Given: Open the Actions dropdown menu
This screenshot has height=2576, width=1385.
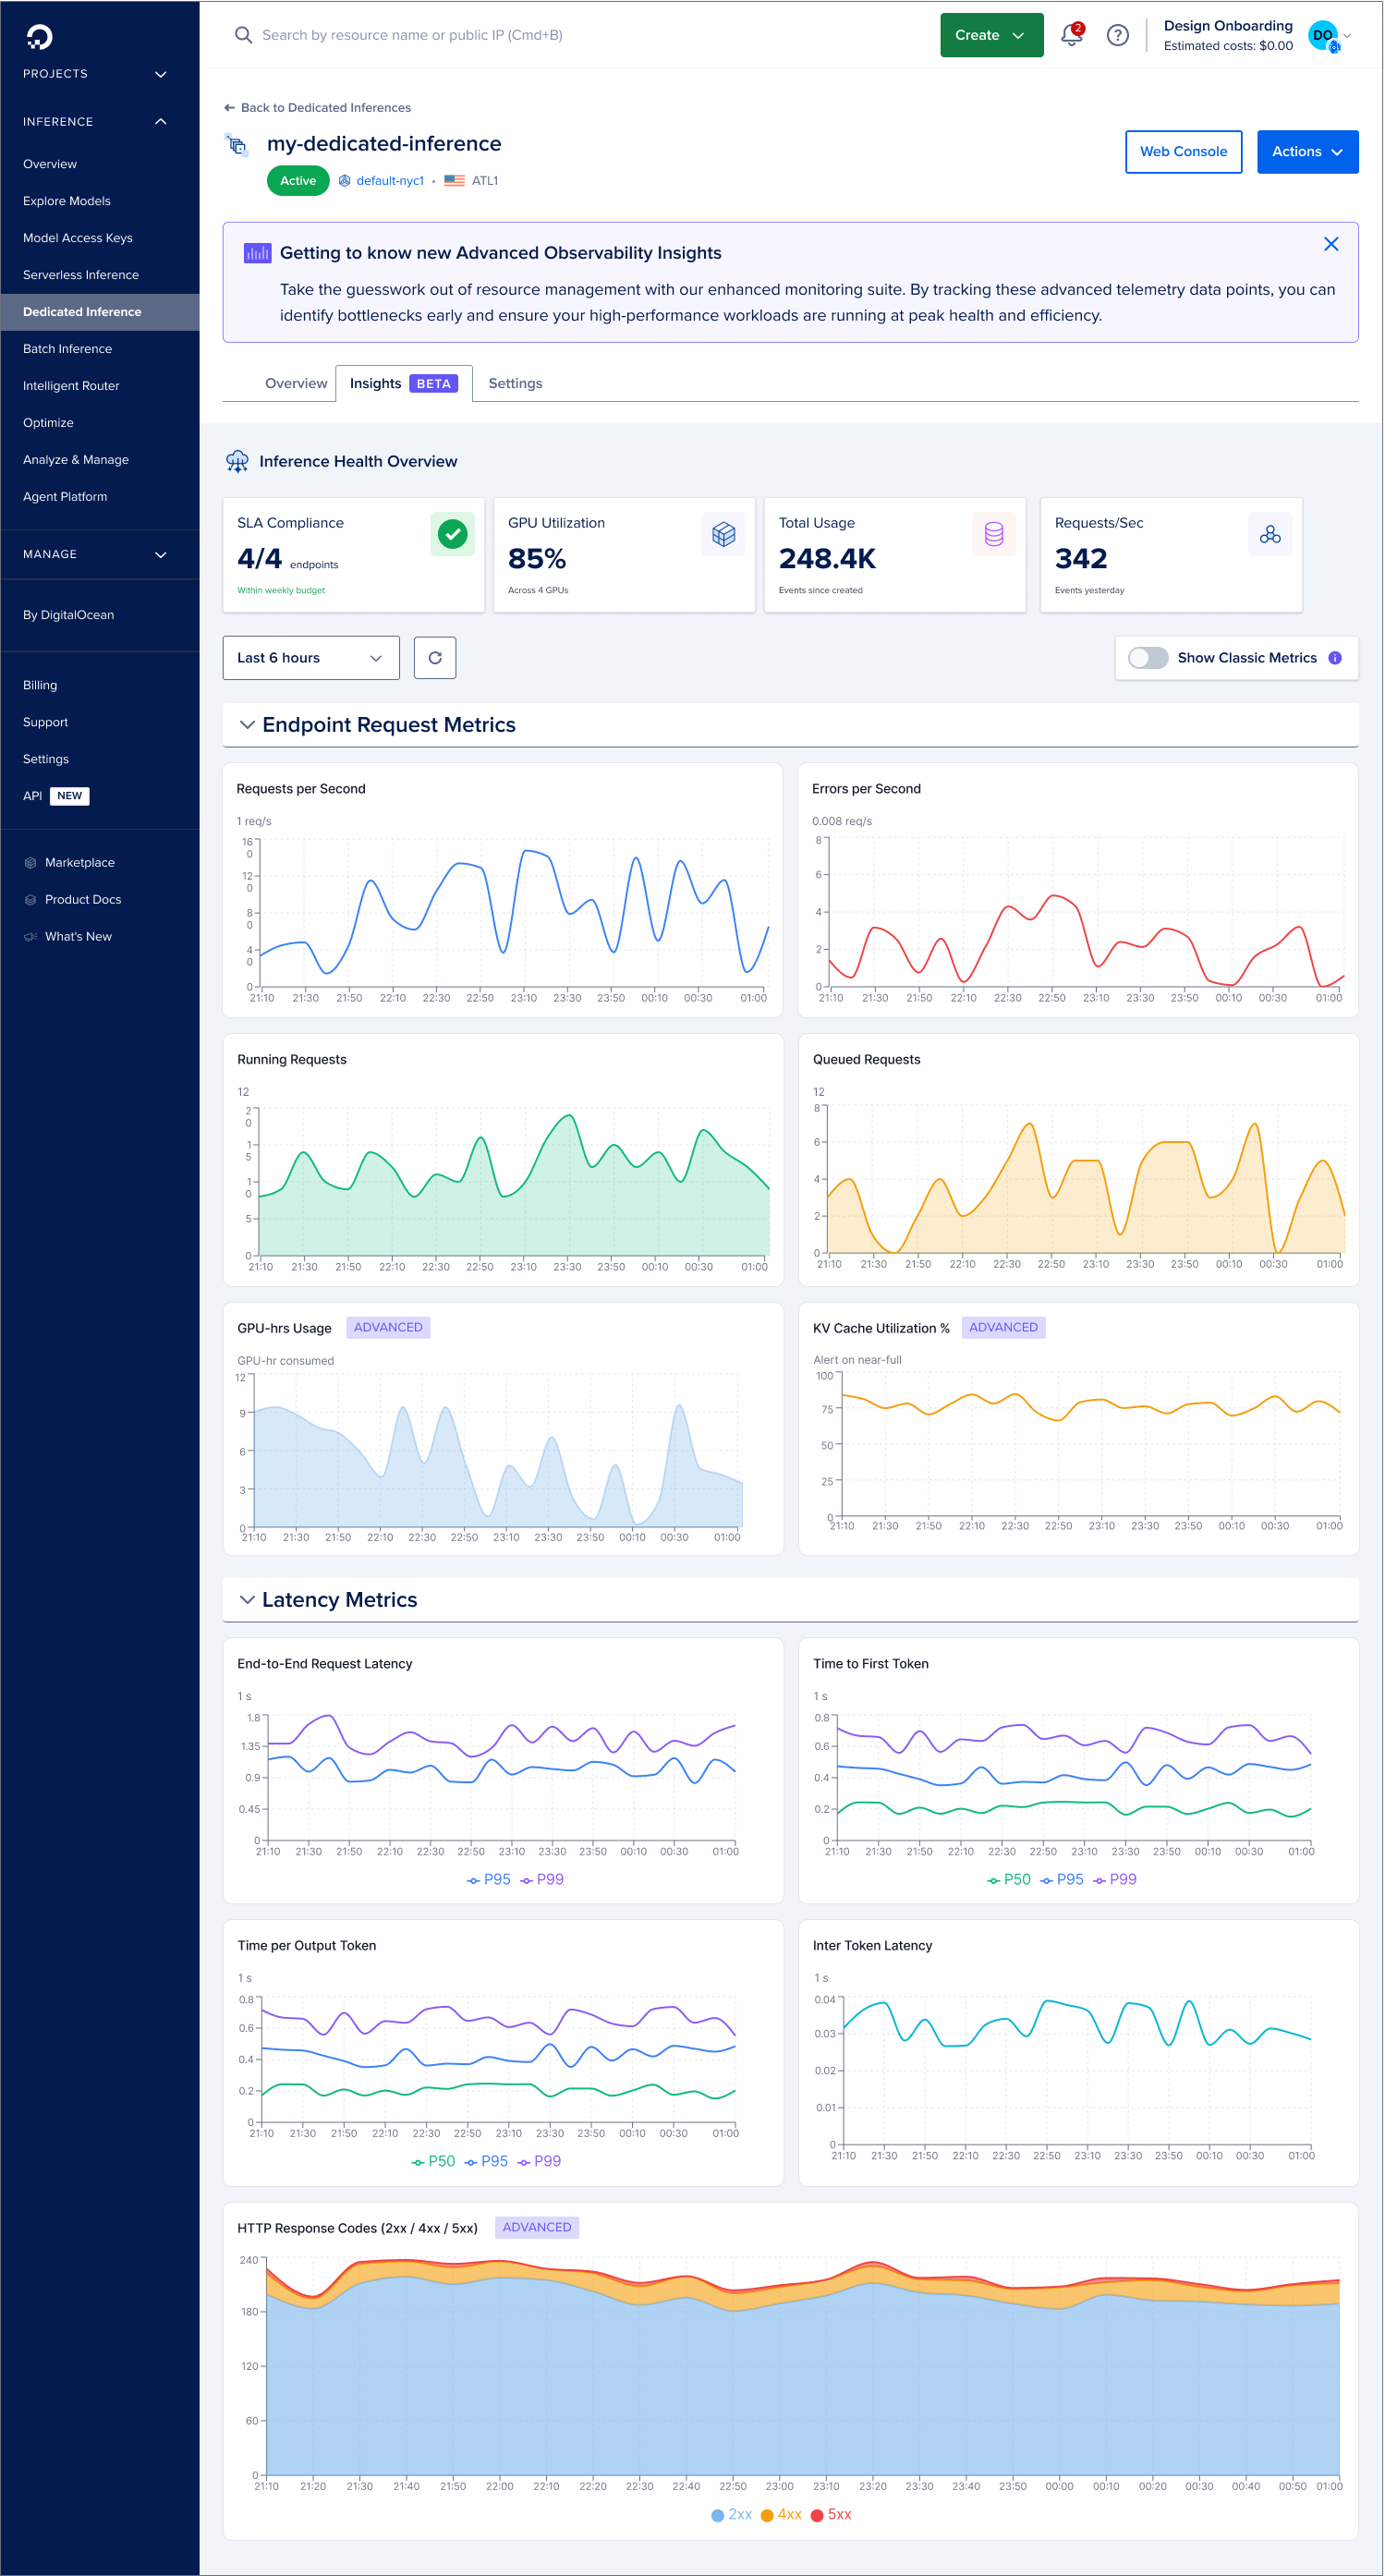Looking at the screenshot, I should point(1307,152).
